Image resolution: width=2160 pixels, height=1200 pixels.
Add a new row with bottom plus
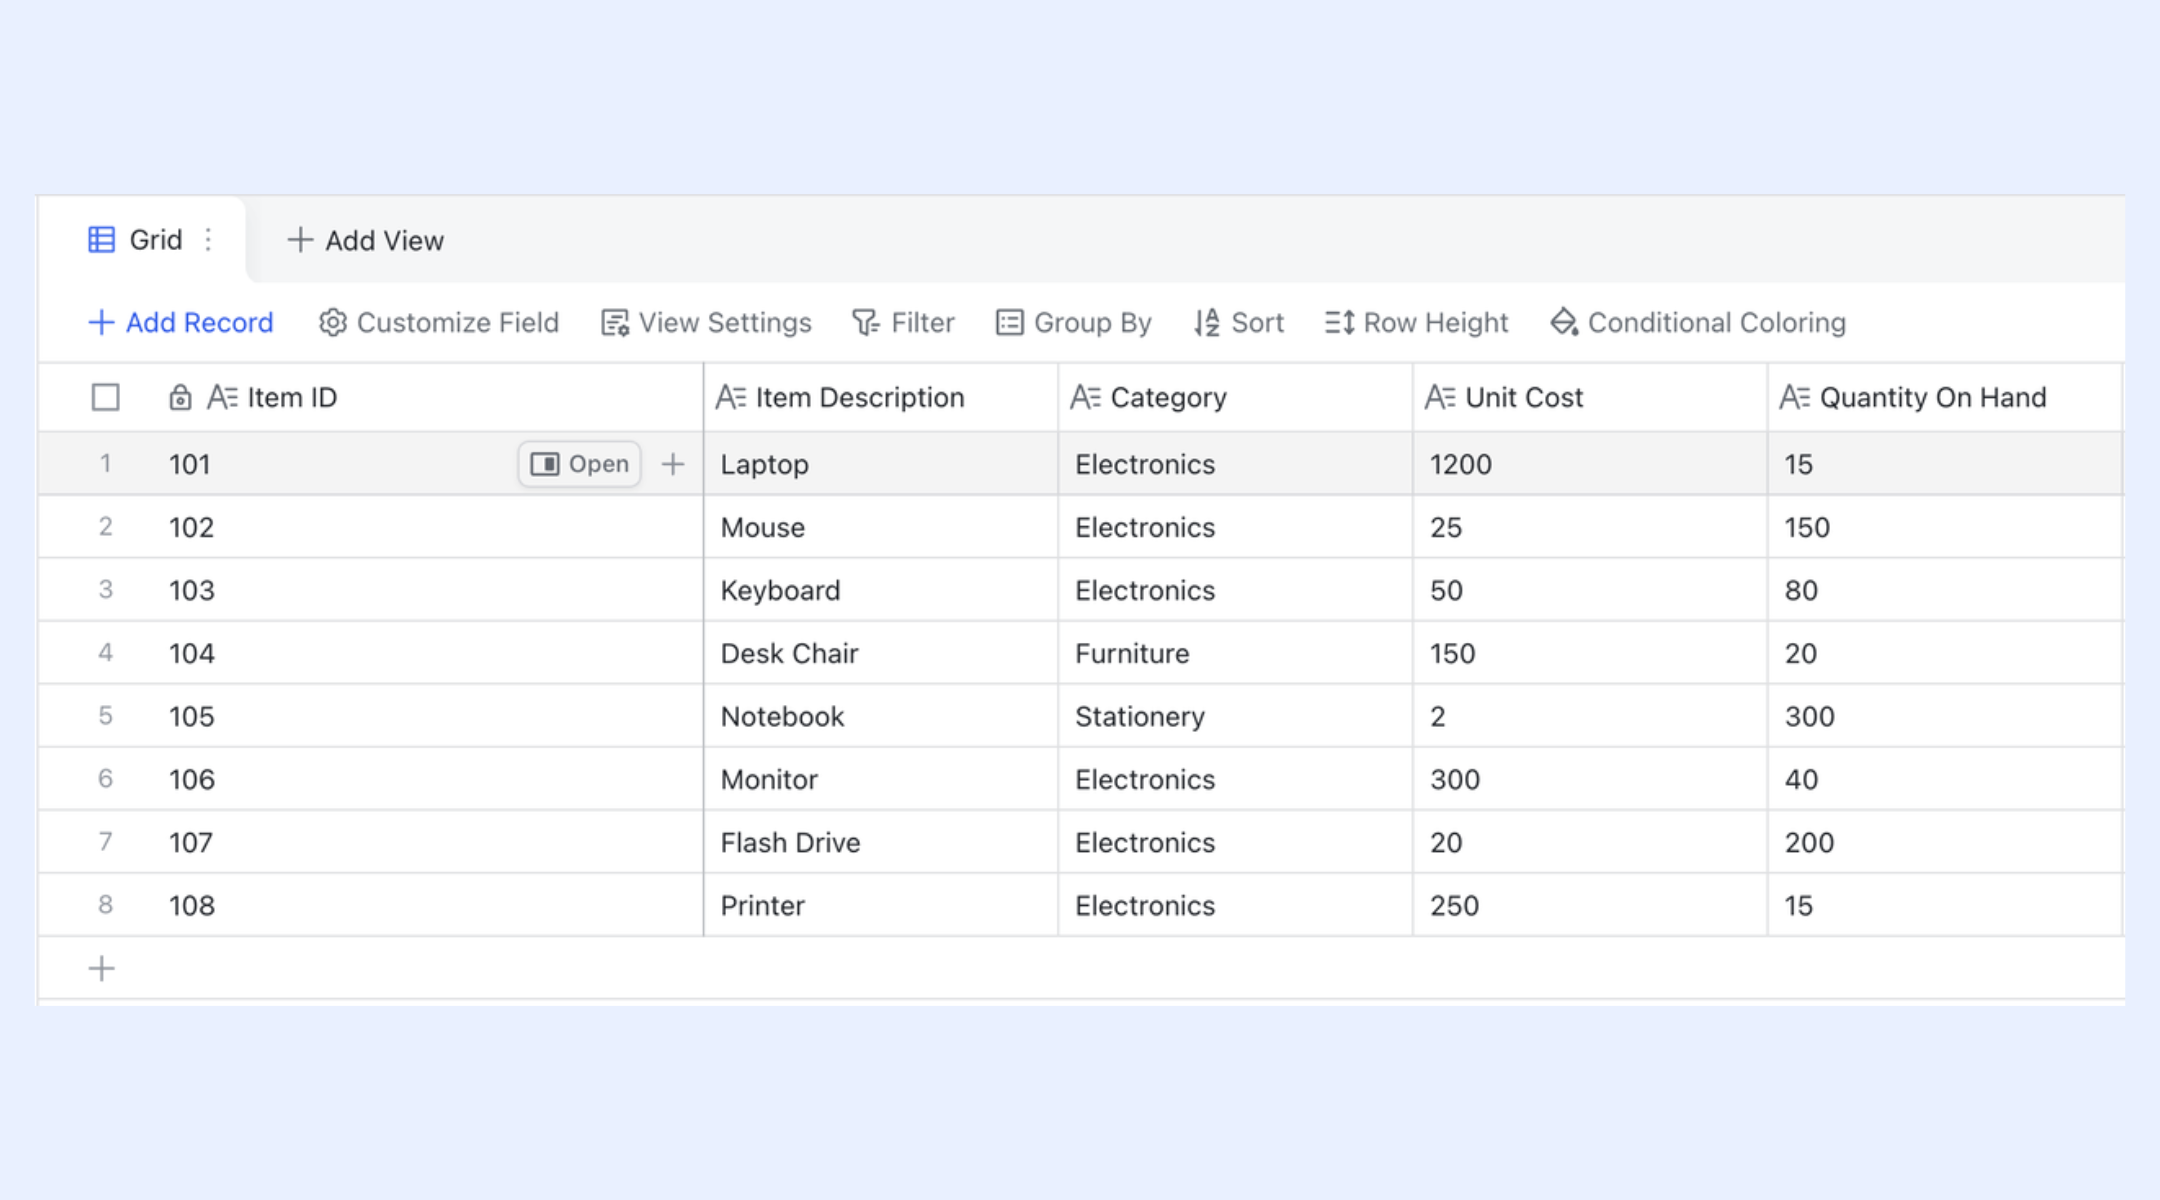coord(101,968)
